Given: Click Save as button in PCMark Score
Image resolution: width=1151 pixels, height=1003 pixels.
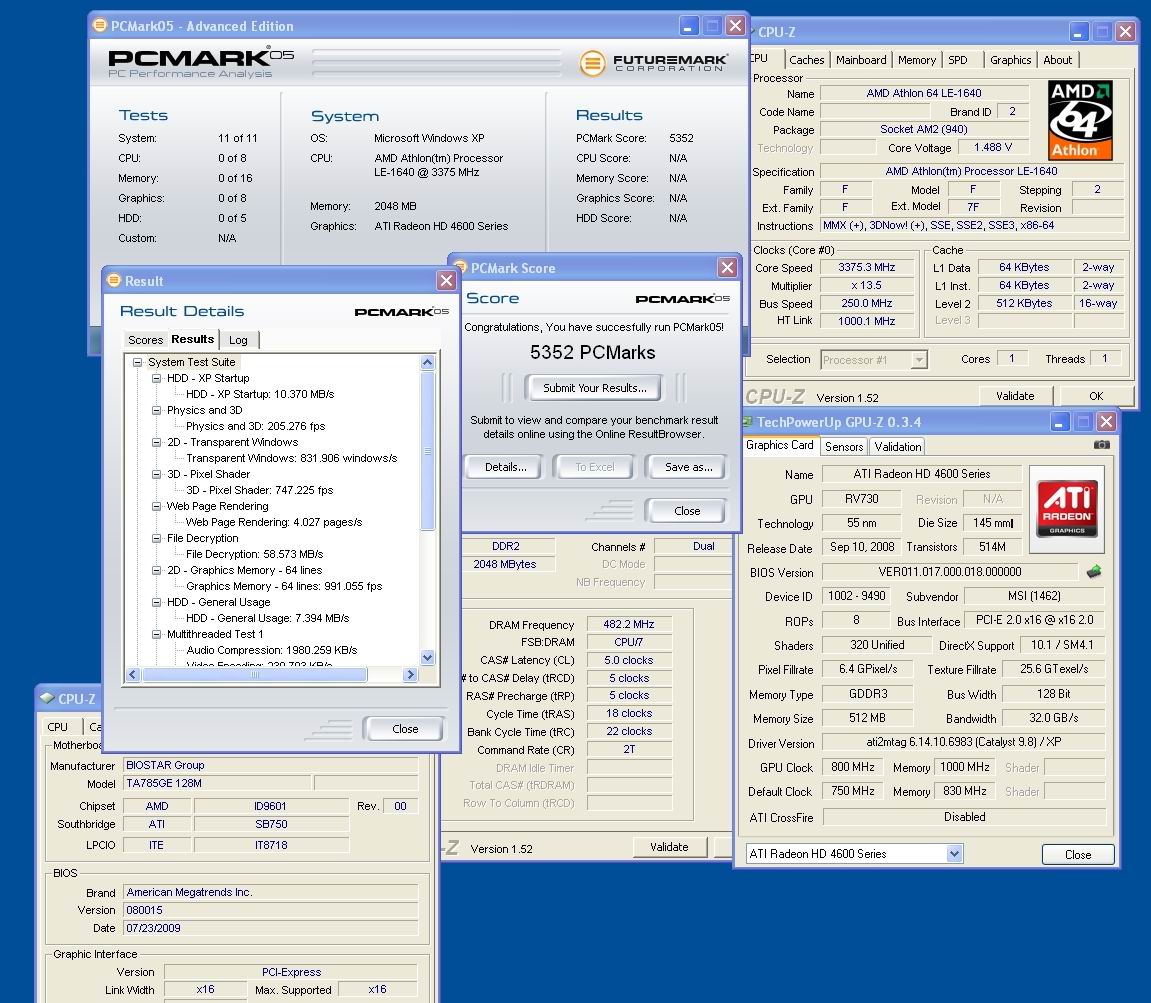Looking at the screenshot, I should (x=688, y=467).
